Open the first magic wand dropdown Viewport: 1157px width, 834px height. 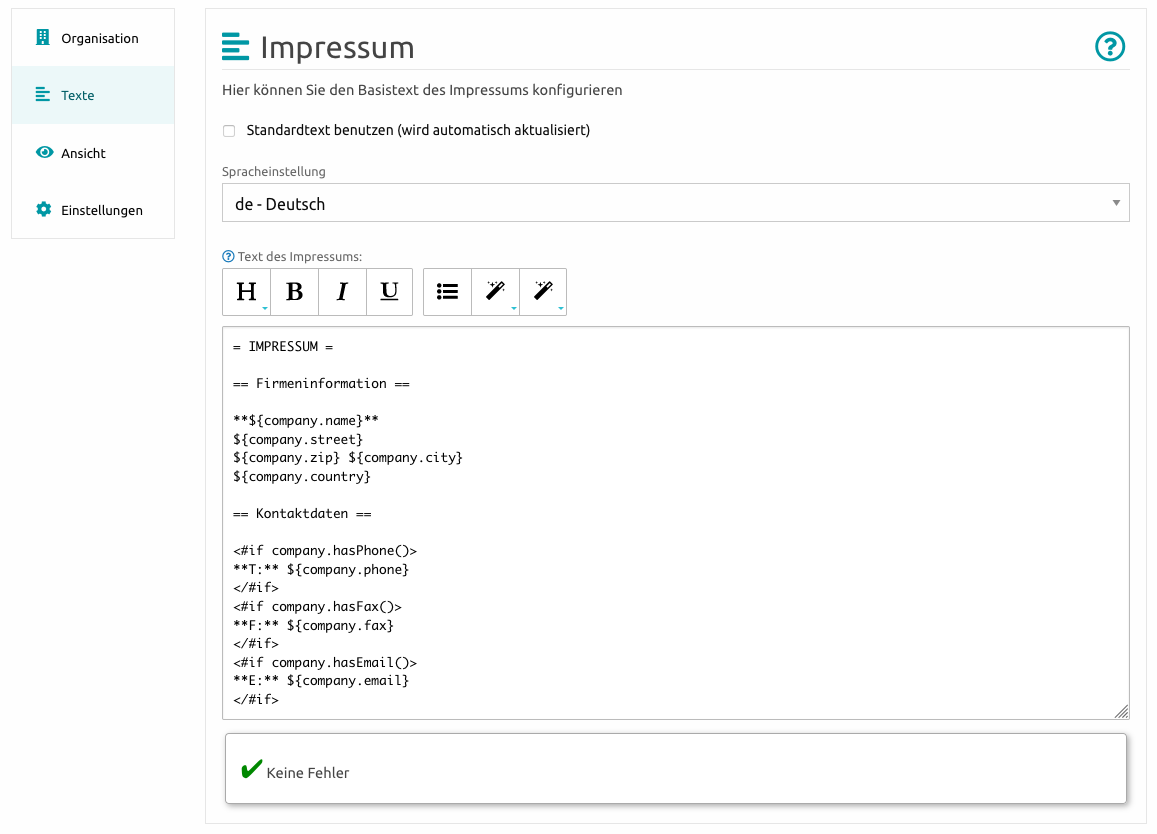(495, 292)
